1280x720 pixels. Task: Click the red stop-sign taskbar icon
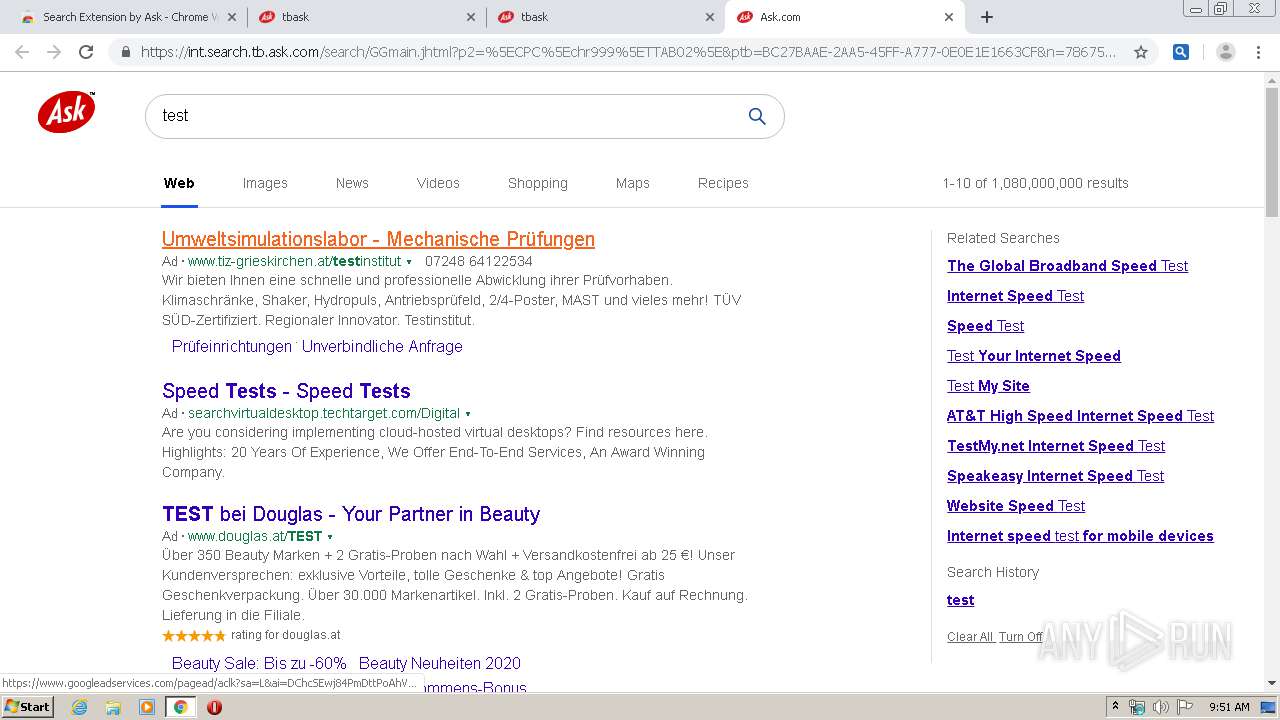coord(214,707)
